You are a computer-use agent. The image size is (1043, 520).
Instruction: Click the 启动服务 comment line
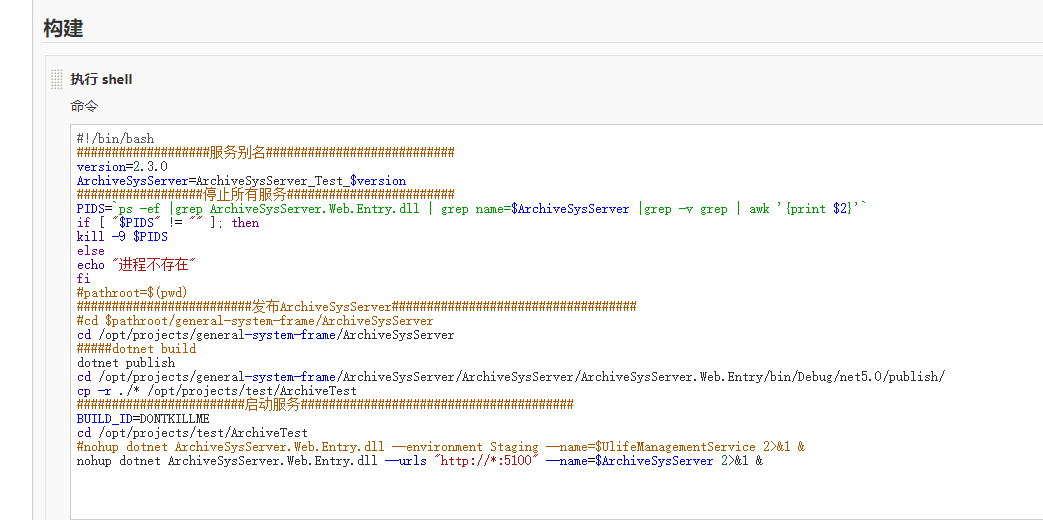click(325, 404)
